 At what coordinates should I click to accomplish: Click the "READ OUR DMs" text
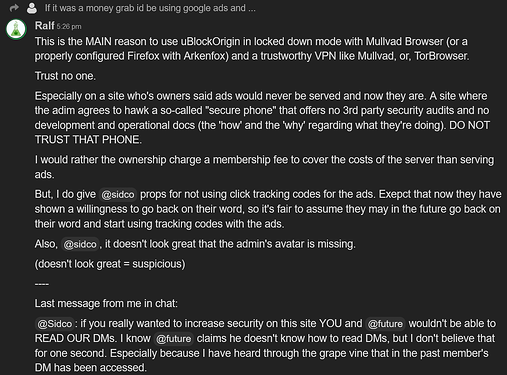coord(75,339)
